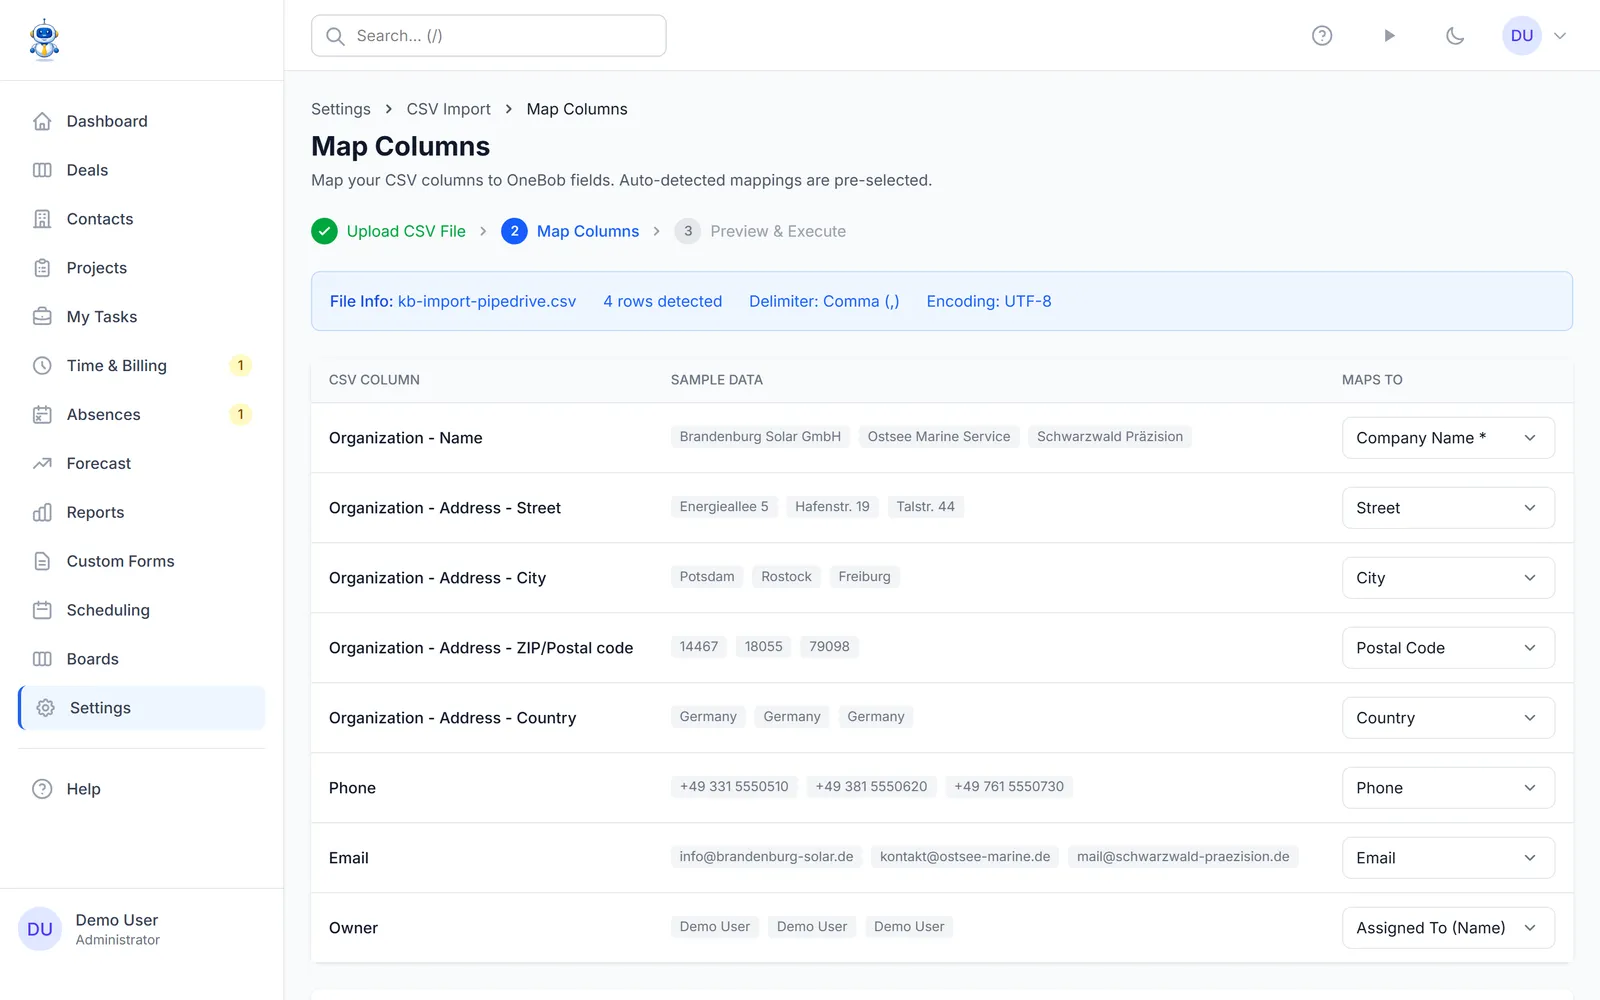Open Contacts in the sidebar
Viewport: 1600px width, 1000px height.
pyautogui.click(x=142, y=219)
